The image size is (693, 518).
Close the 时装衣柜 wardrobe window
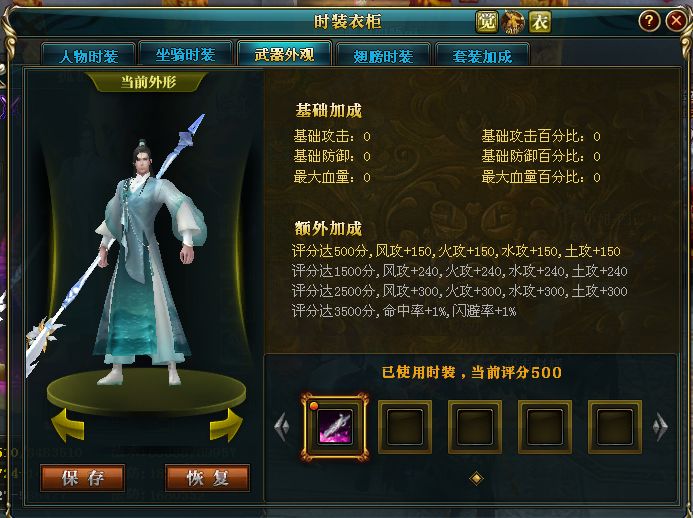(676, 20)
